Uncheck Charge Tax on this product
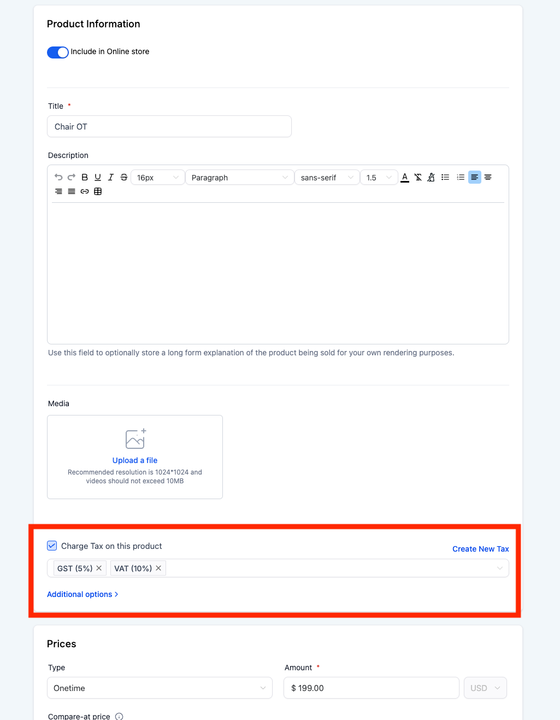 tap(52, 546)
